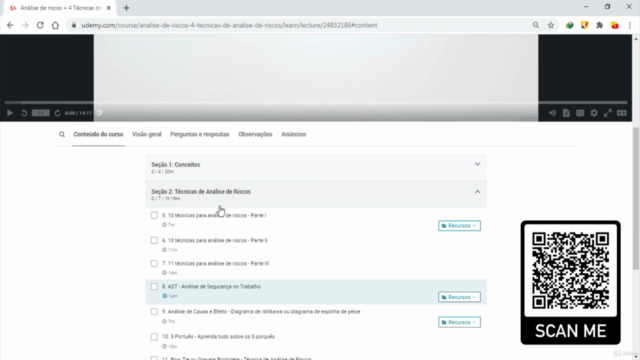Open the green globe extension icon

(569, 25)
